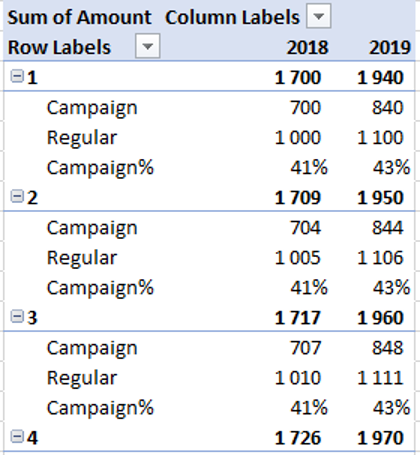
Task: Select the 1 111 Regular value
Action: 380,378
